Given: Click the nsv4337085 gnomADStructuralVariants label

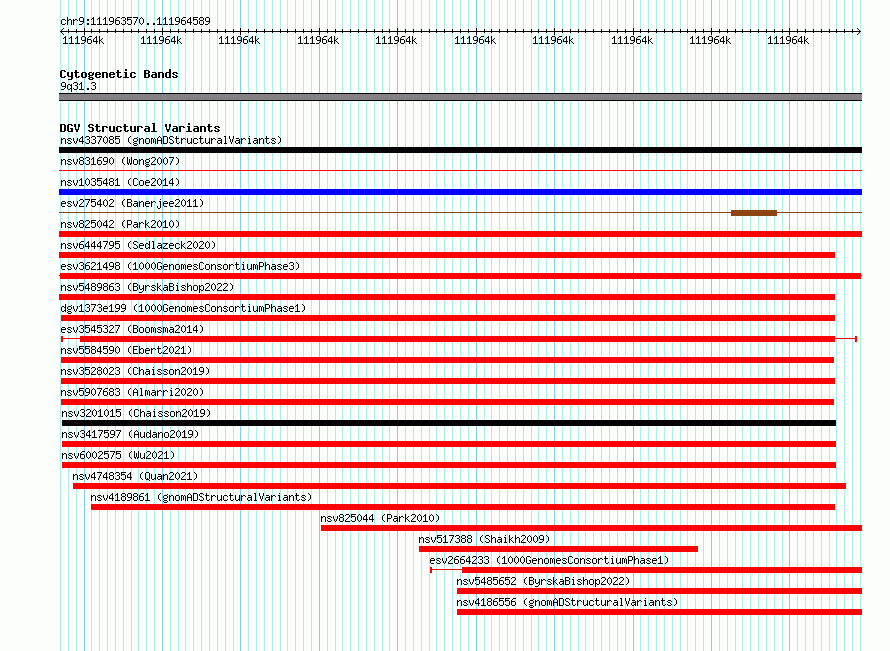Looking at the screenshot, I should [171, 140].
